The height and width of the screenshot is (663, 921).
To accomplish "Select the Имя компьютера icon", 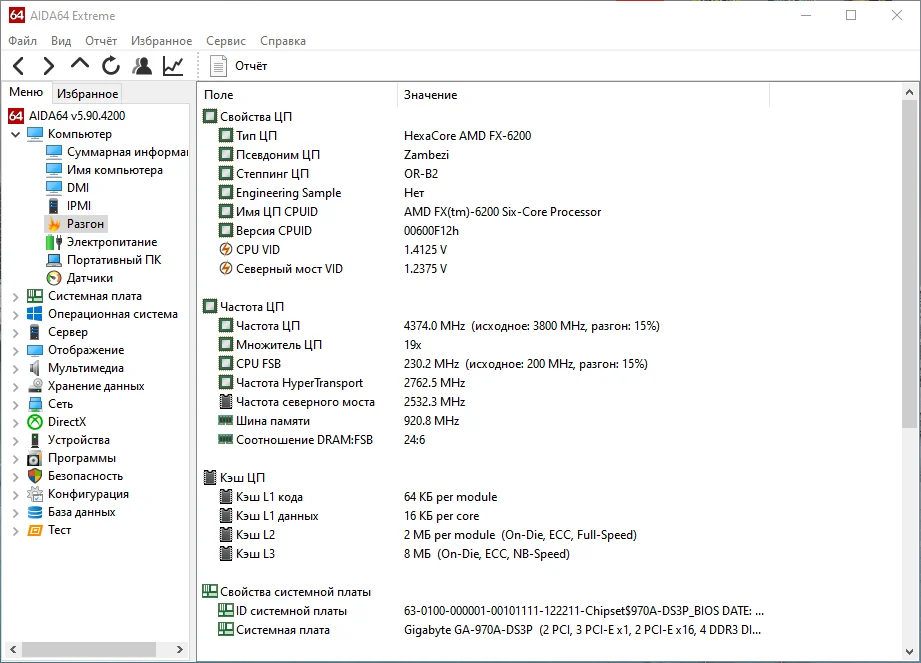I will coord(54,170).
